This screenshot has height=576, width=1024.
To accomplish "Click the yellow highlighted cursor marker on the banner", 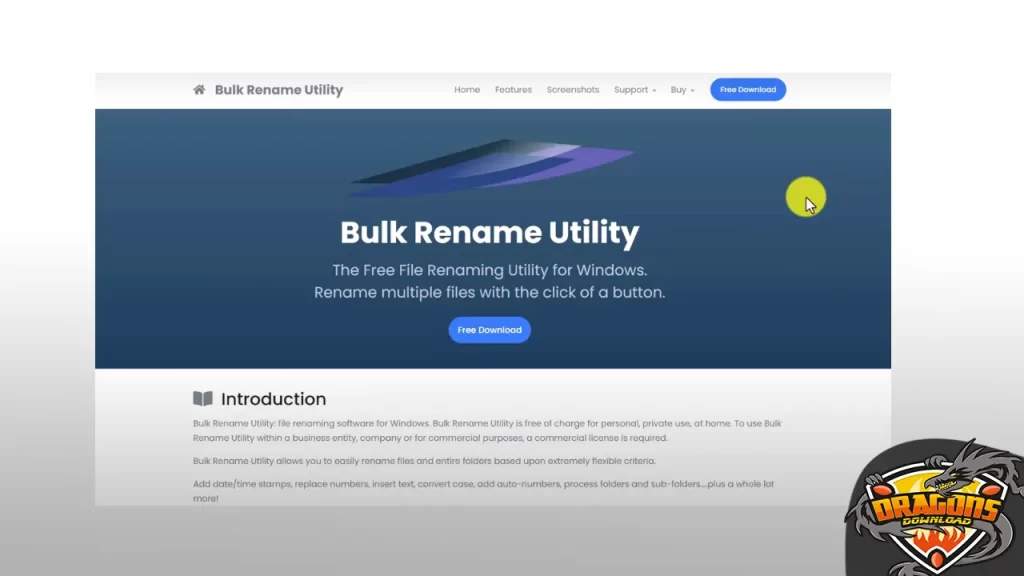I will 806,198.
